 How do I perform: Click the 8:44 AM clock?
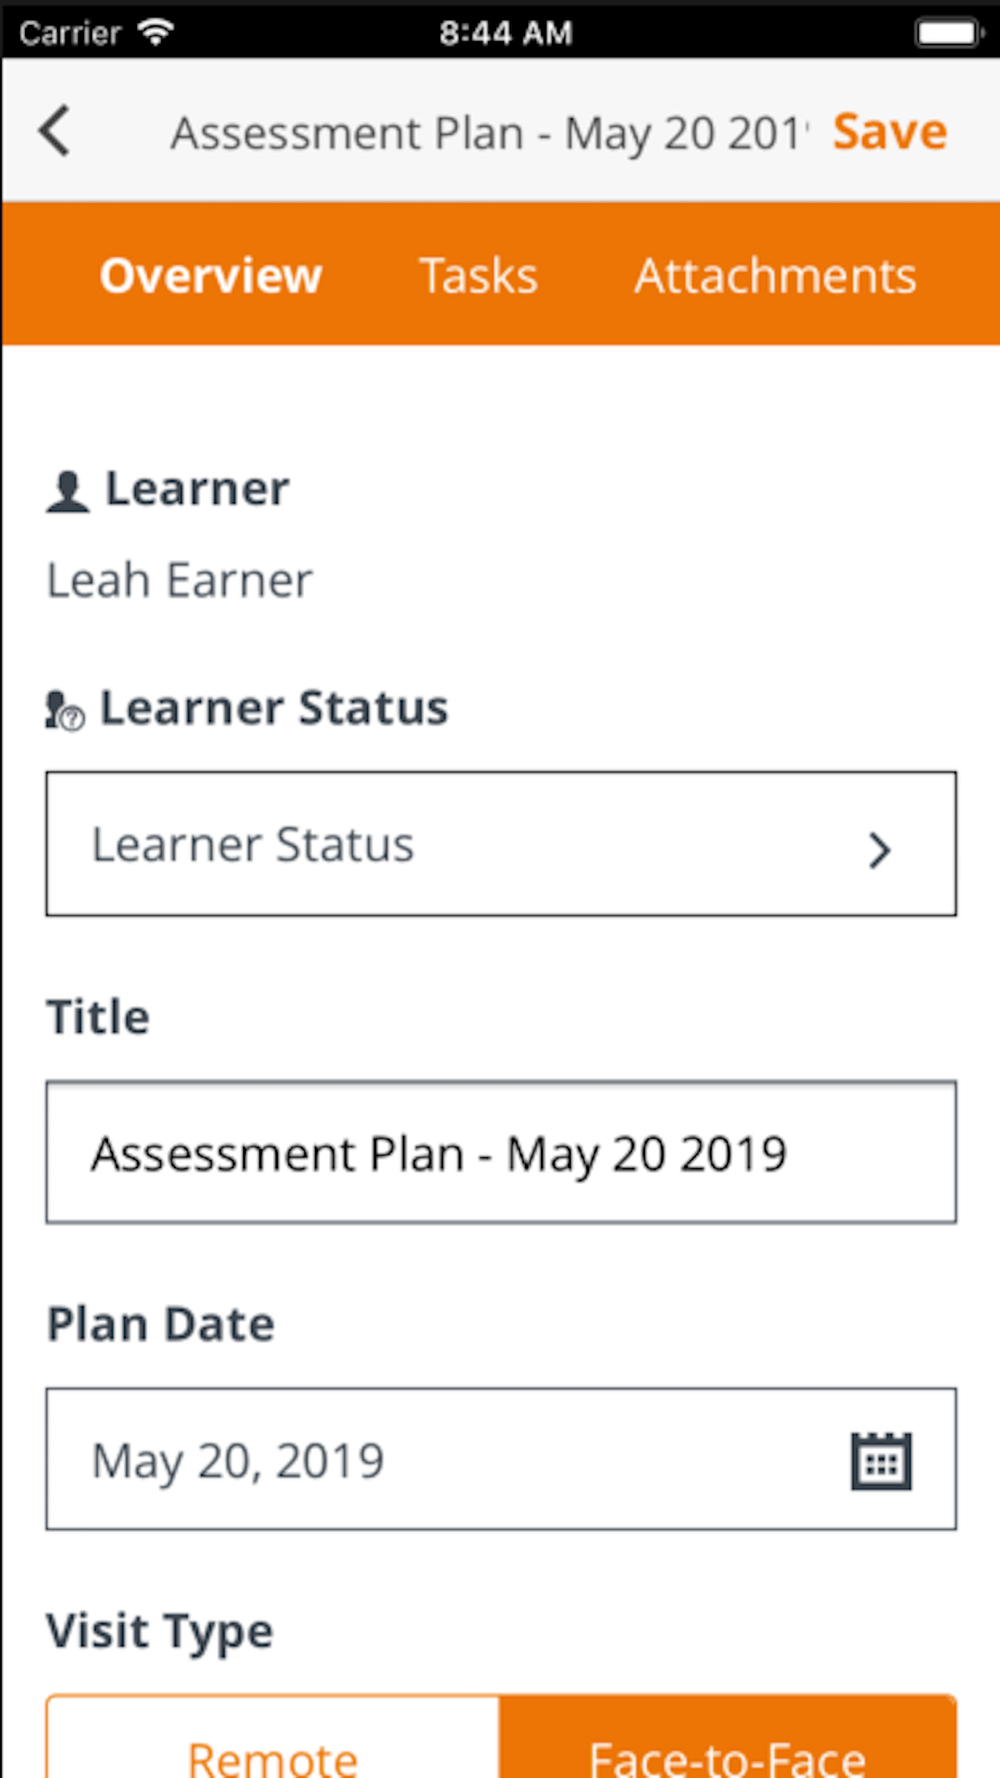pos(505,33)
